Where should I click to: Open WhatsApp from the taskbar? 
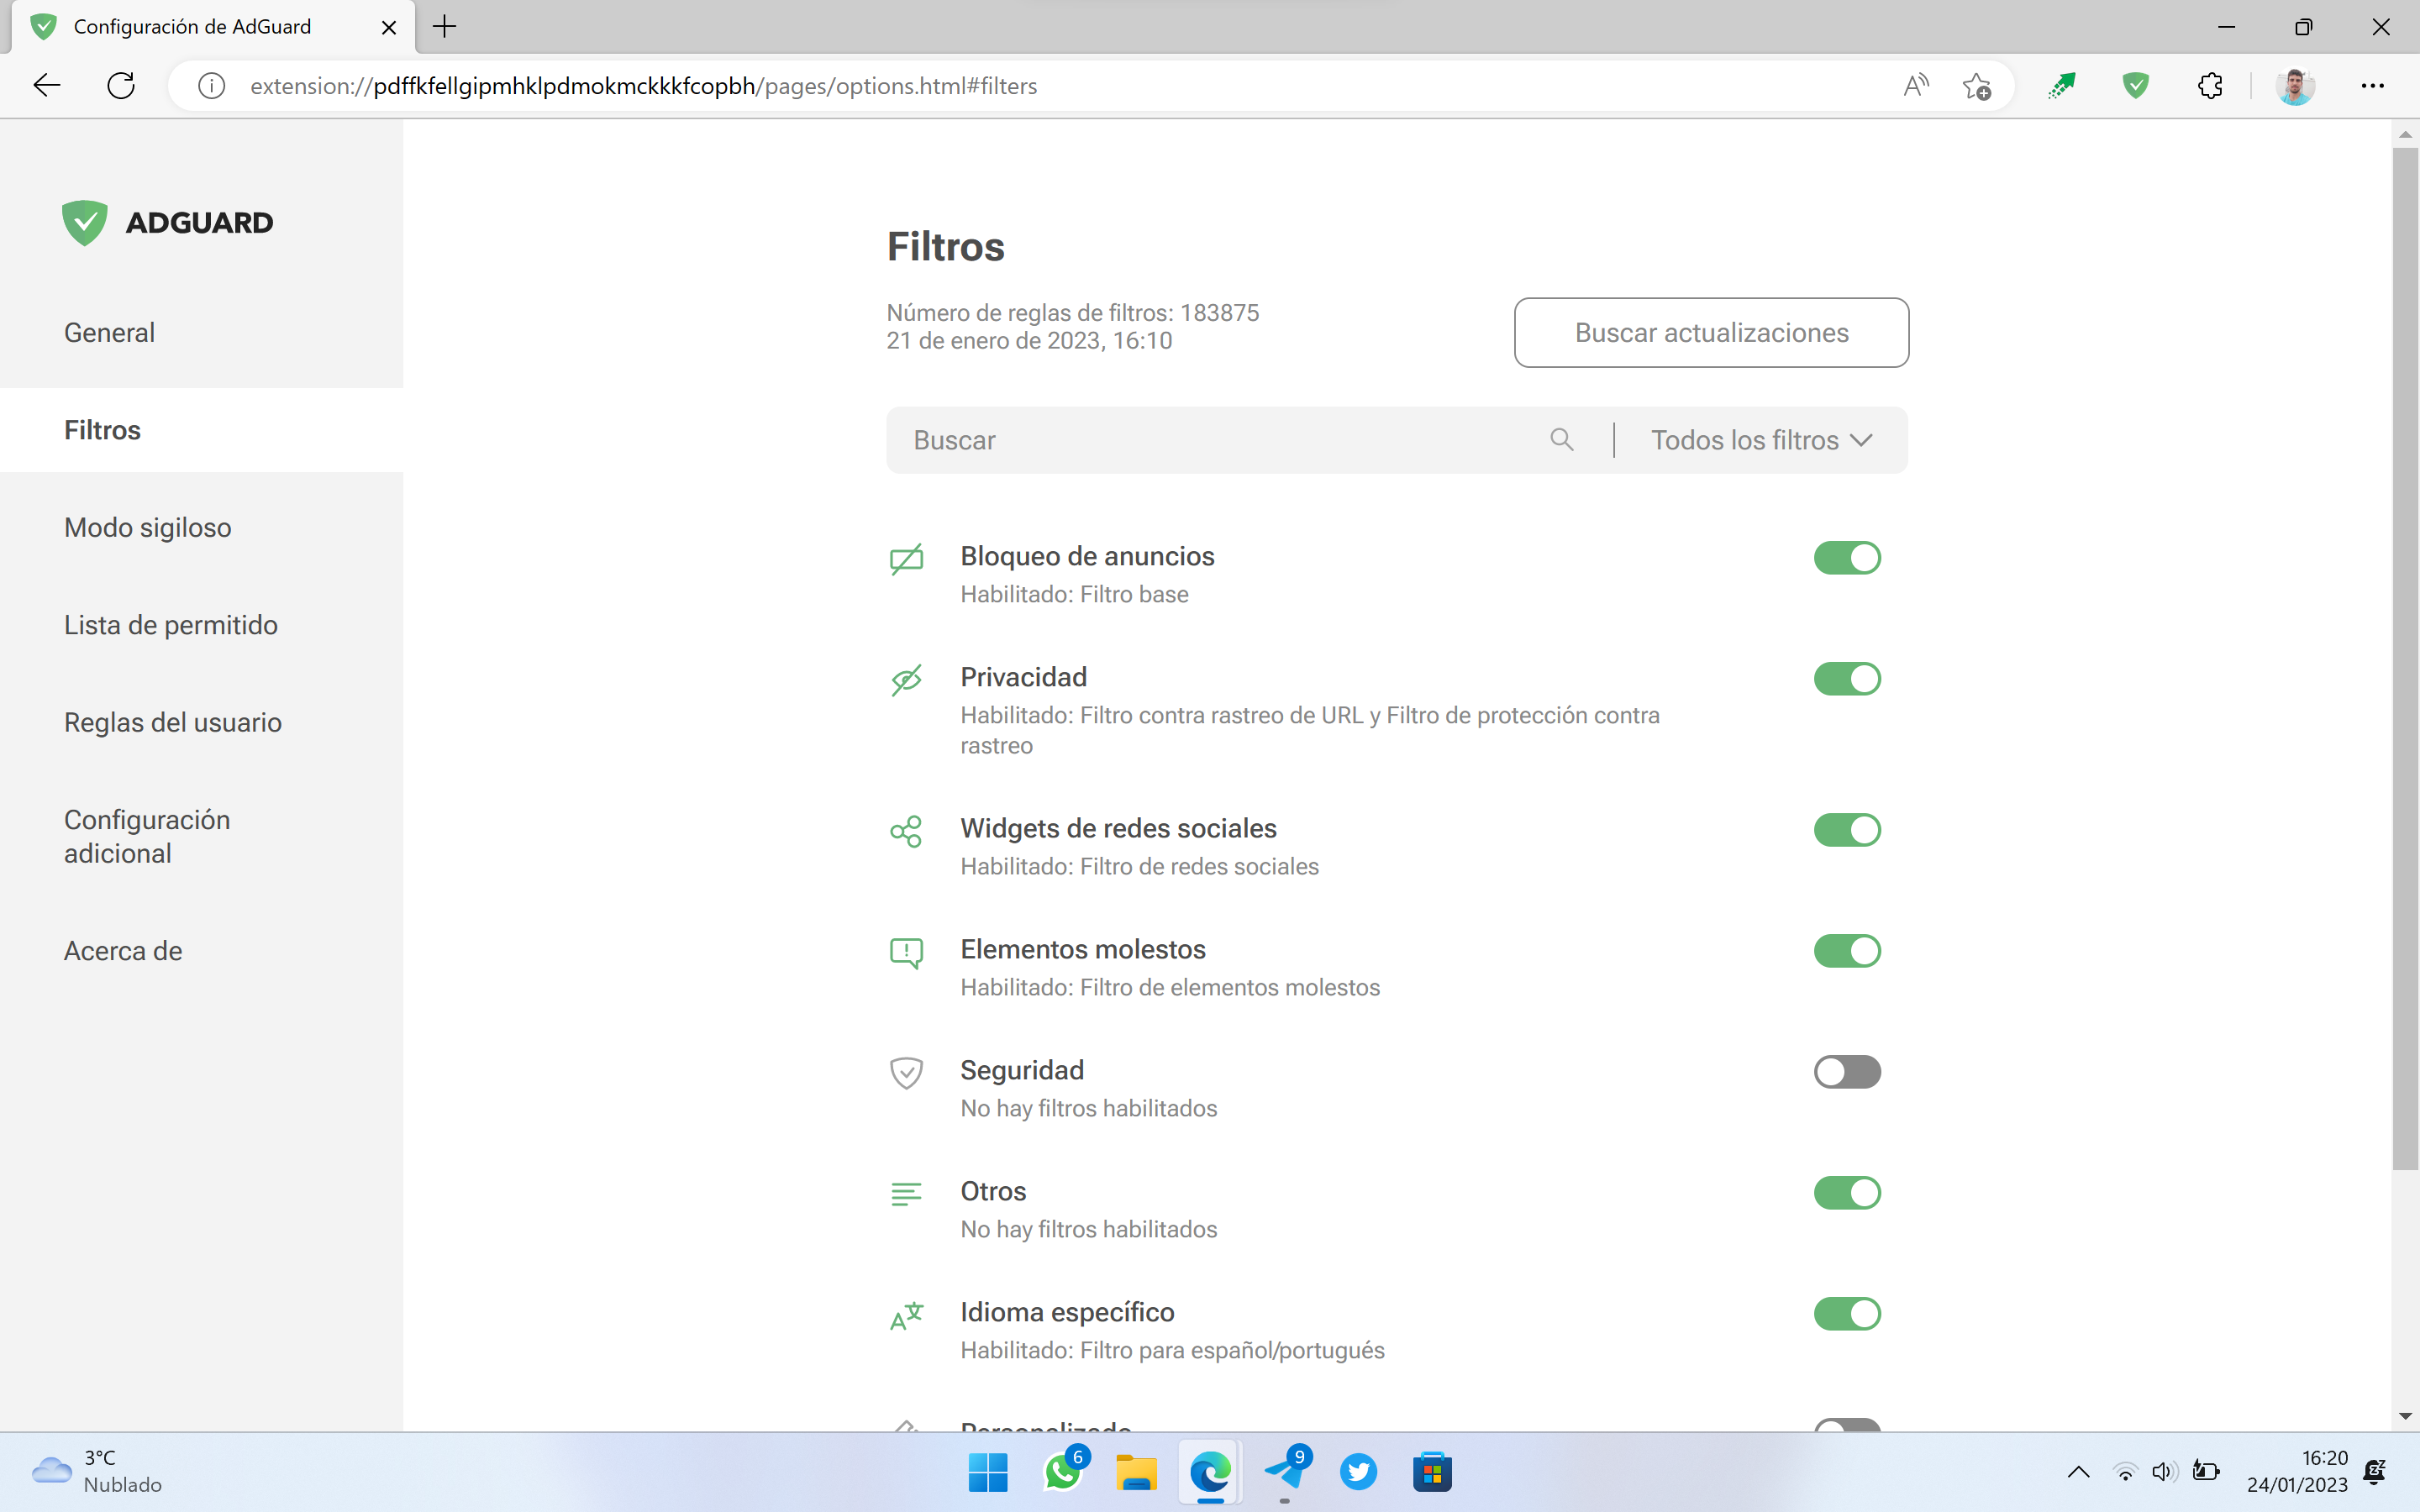tap(1063, 1472)
